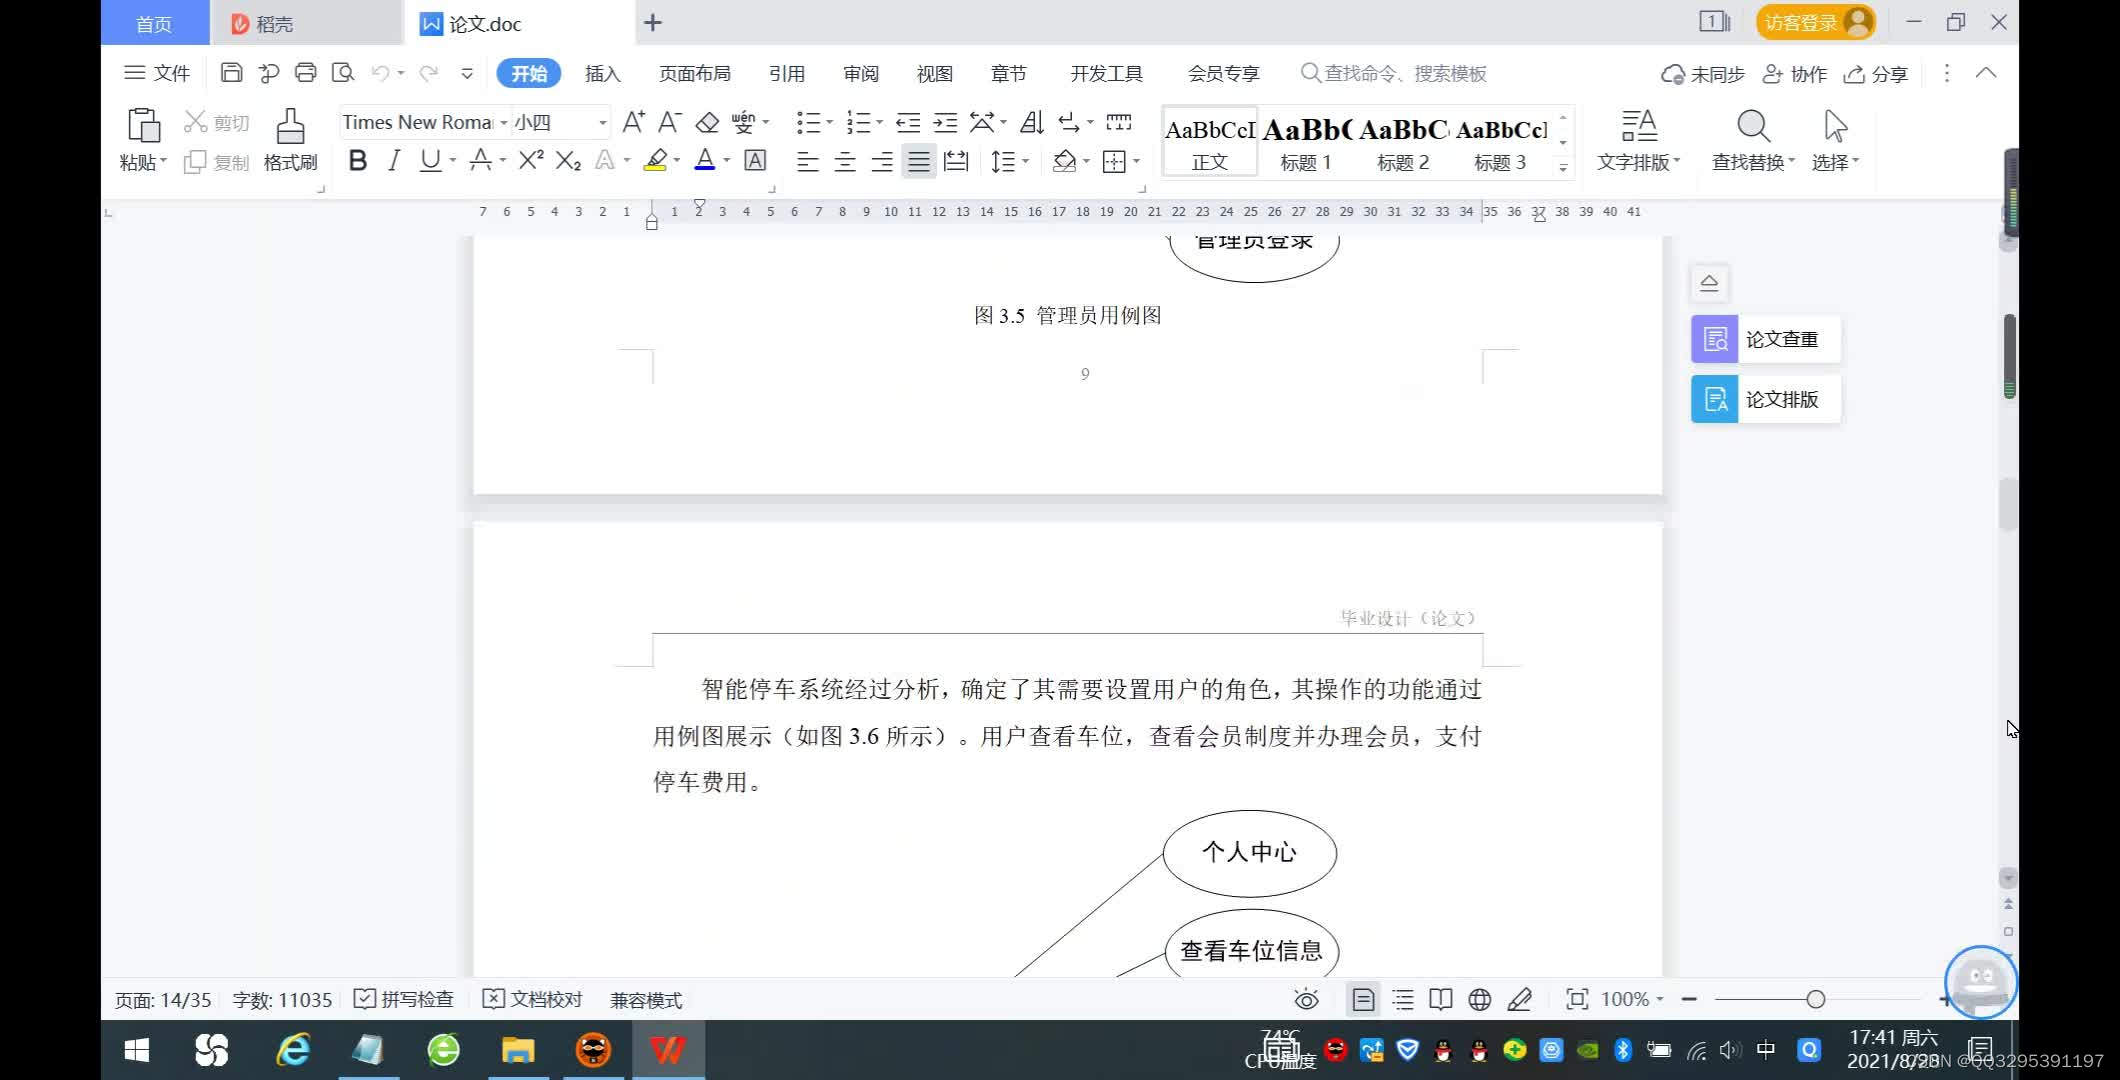The height and width of the screenshot is (1080, 2120).
Task: Open the 页面布局 ribbon tab
Action: (695, 73)
